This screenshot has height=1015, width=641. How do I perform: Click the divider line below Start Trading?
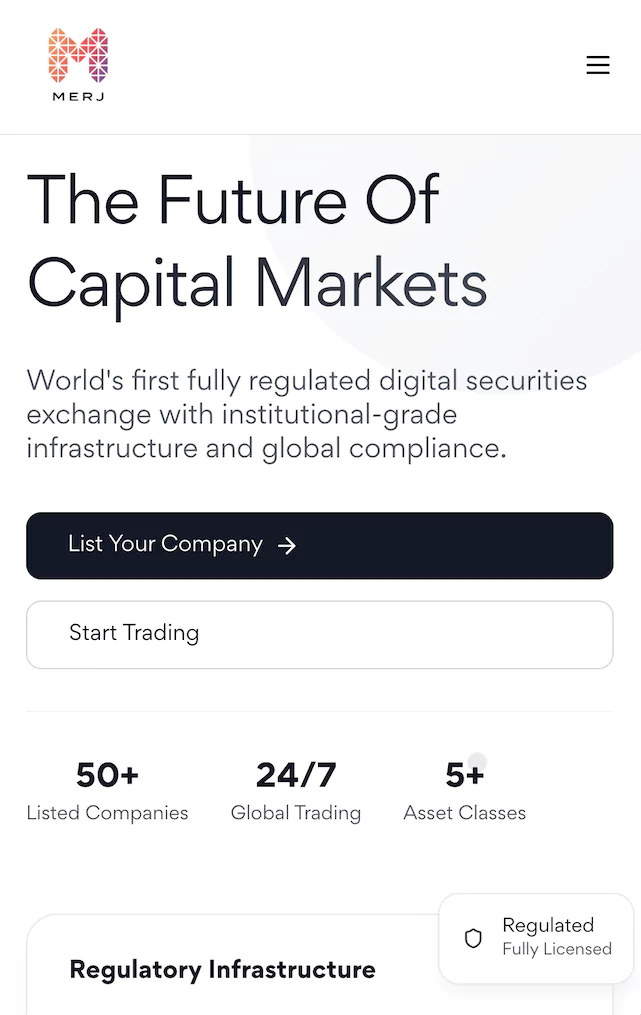pos(319,711)
